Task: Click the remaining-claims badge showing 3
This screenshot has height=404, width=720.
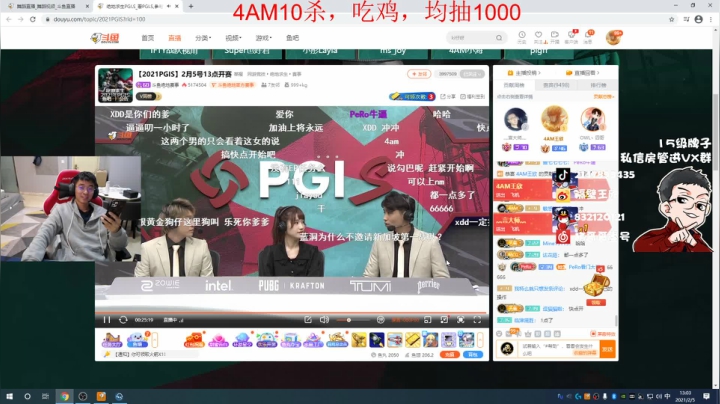Action: (x=412, y=96)
